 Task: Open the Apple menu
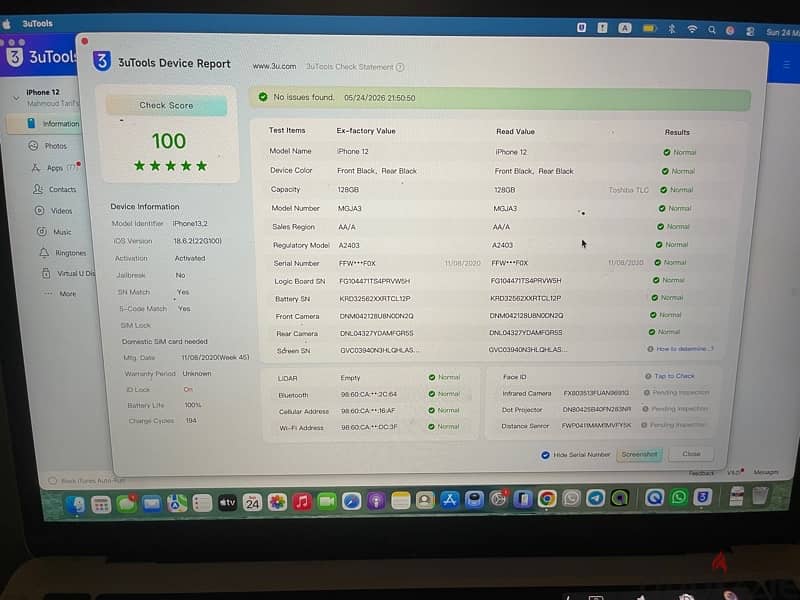point(6,23)
